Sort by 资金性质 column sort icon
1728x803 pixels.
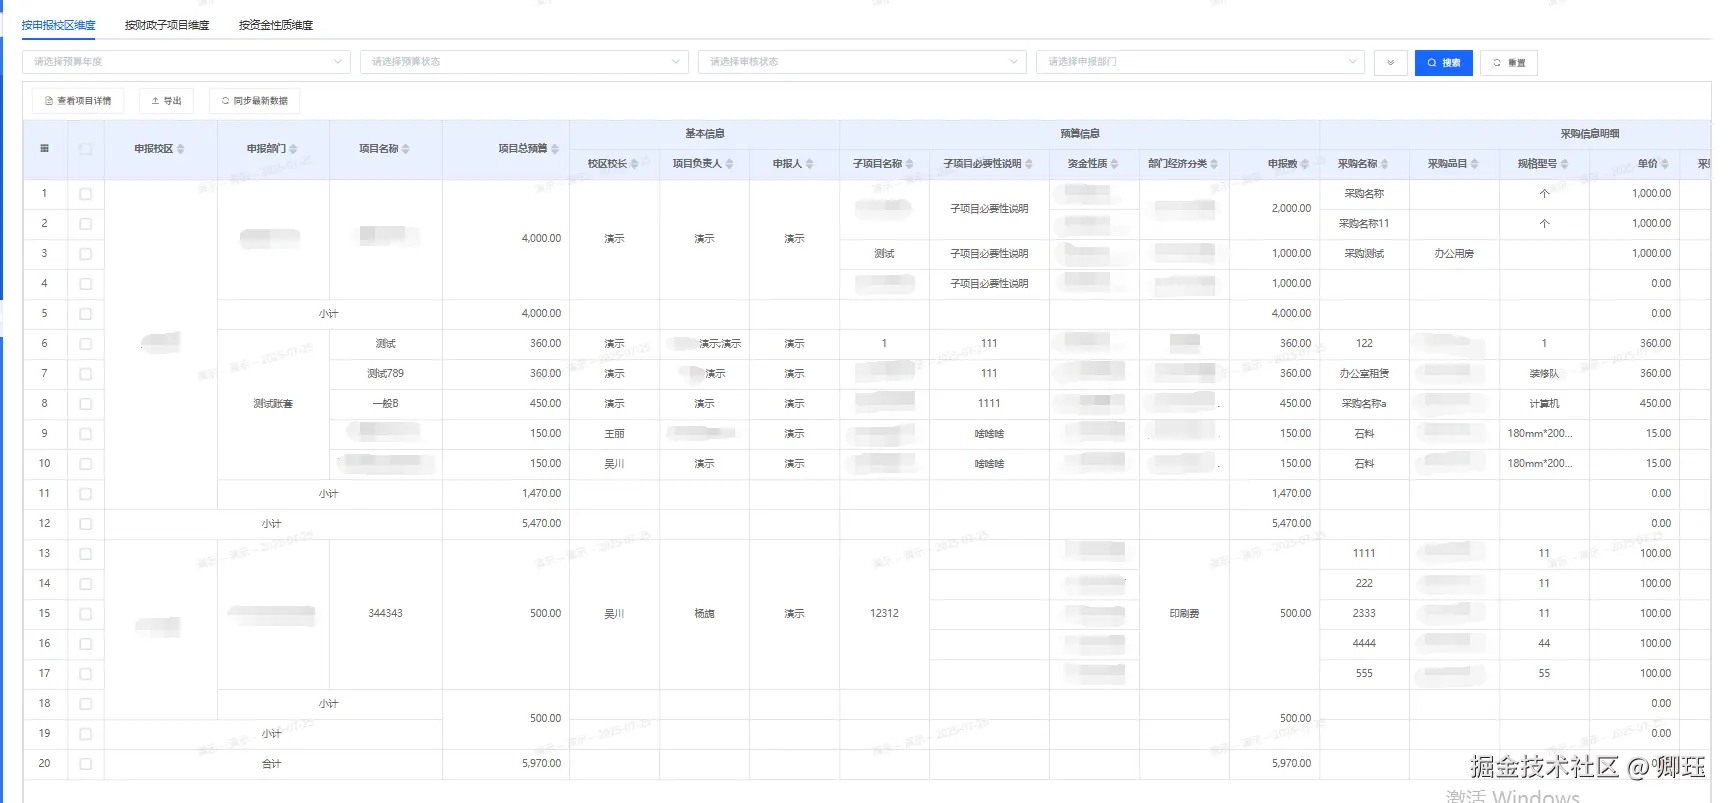coord(1115,164)
